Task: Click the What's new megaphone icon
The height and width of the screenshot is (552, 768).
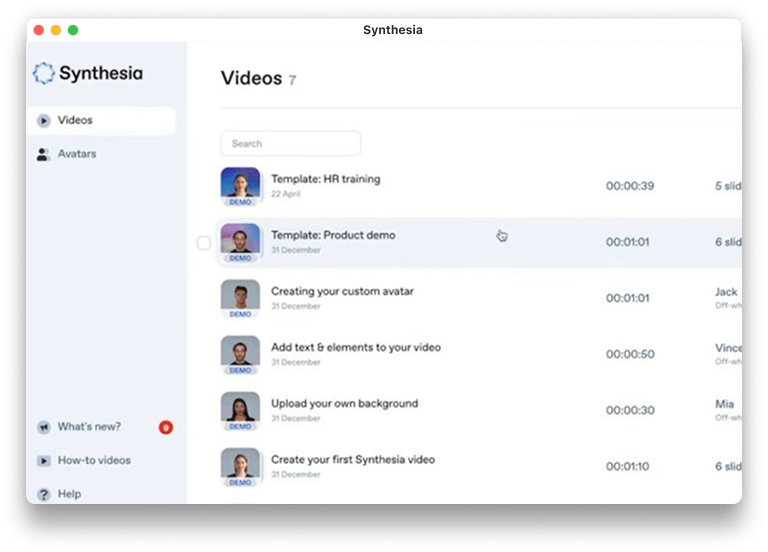Action: (x=44, y=427)
